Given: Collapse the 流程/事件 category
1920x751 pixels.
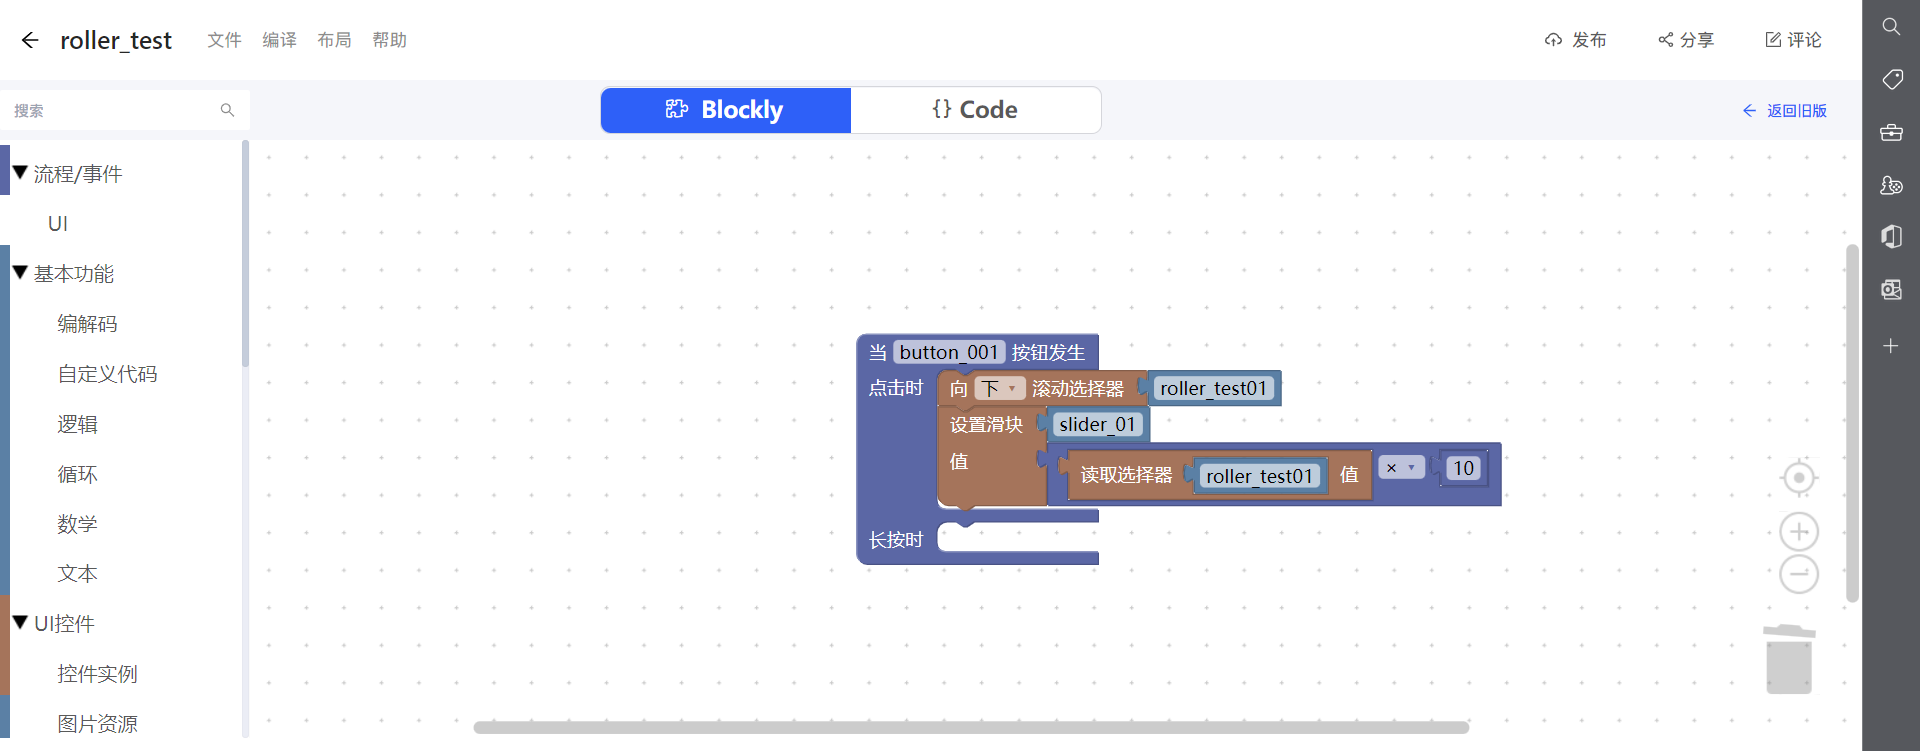Looking at the screenshot, I should [20, 173].
